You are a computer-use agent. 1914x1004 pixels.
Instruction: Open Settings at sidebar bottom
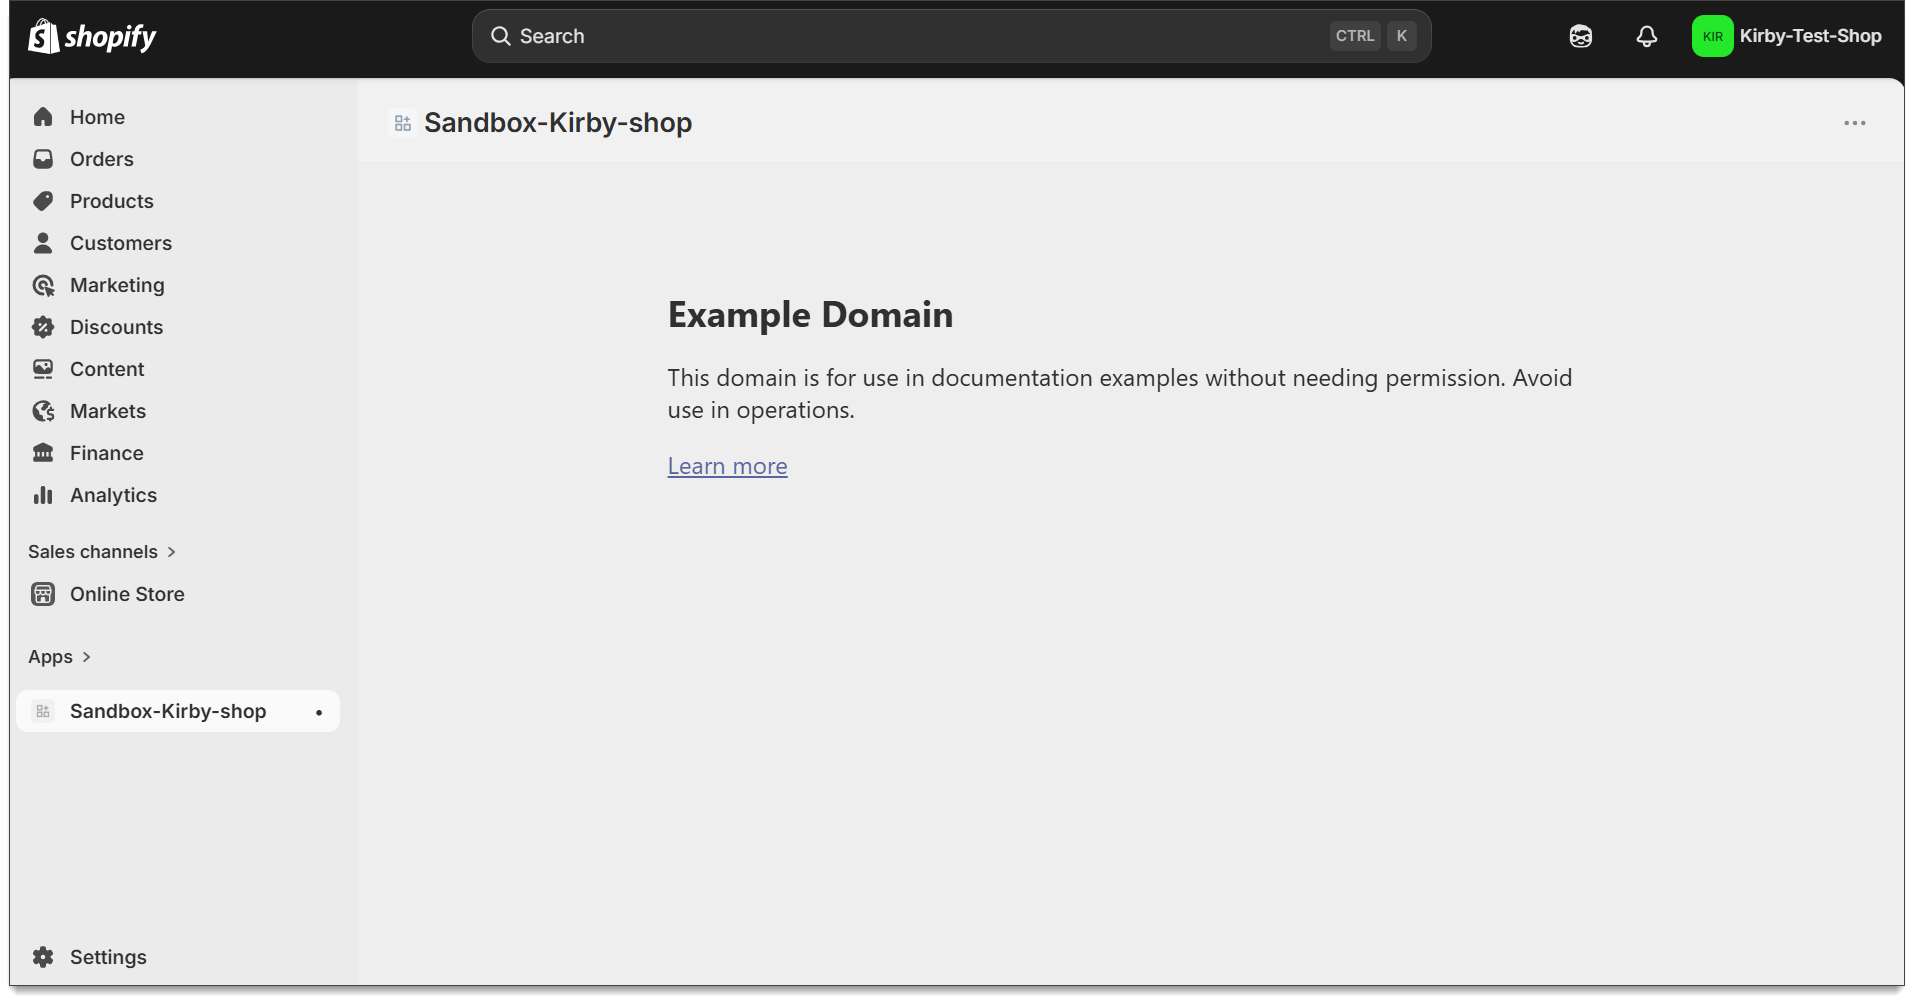click(178, 957)
